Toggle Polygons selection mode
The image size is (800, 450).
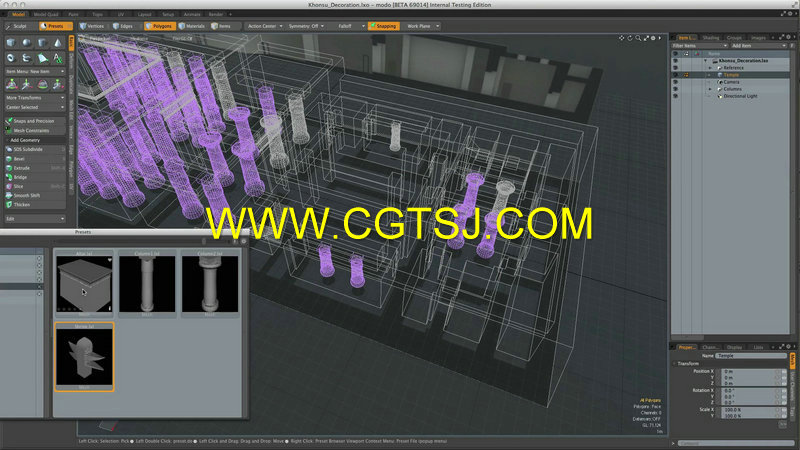click(159, 26)
